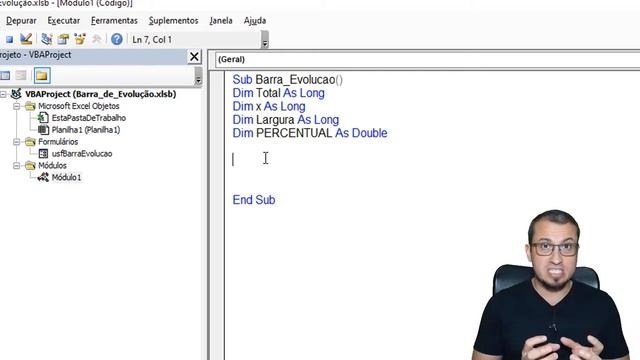Open the Janela menu
The width and height of the screenshot is (640, 360).
221,20
